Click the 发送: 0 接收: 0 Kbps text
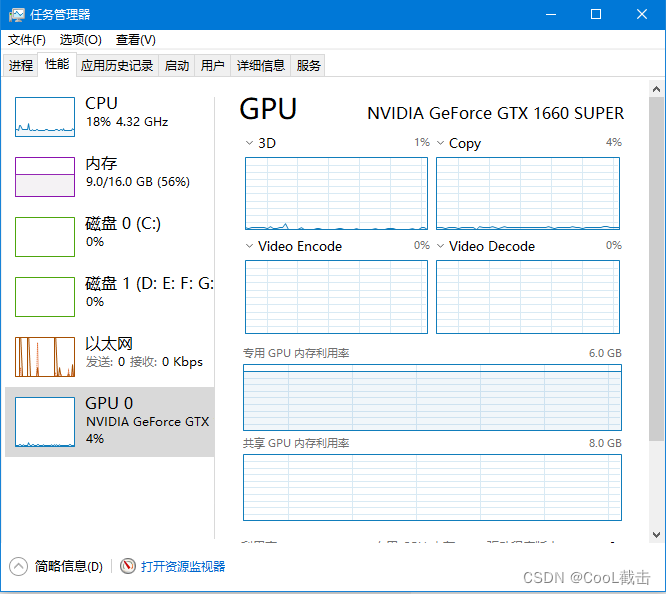Viewport: 666px width, 594px height. [144, 362]
